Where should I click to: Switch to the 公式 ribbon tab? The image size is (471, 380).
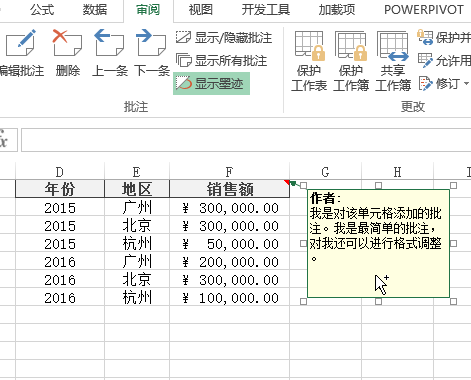point(42,10)
